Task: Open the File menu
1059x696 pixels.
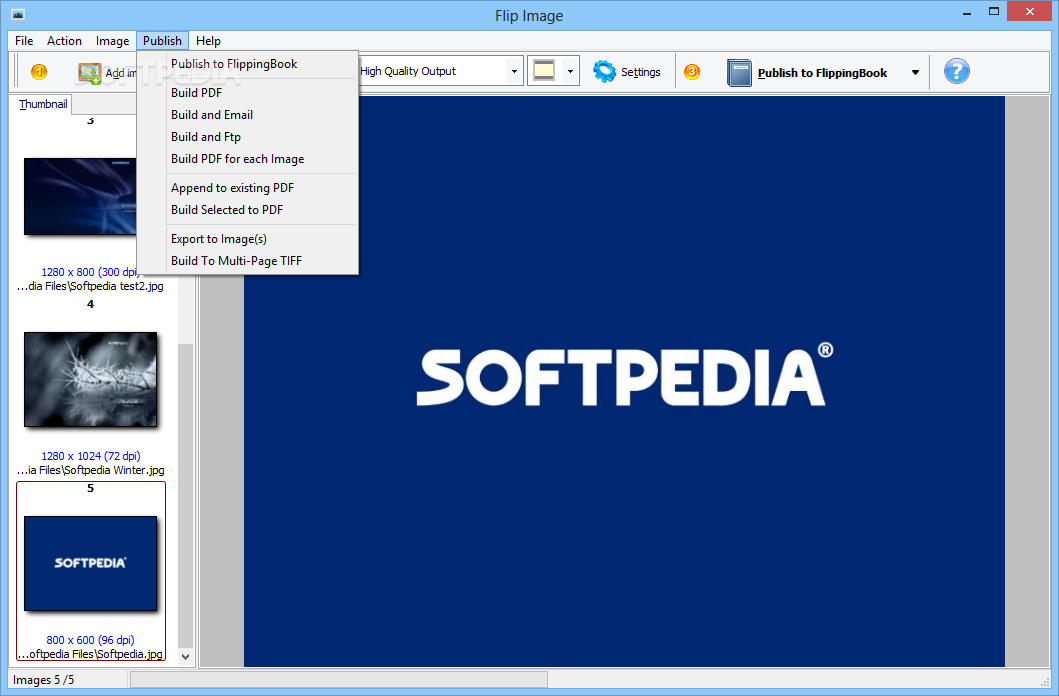Action: point(24,41)
